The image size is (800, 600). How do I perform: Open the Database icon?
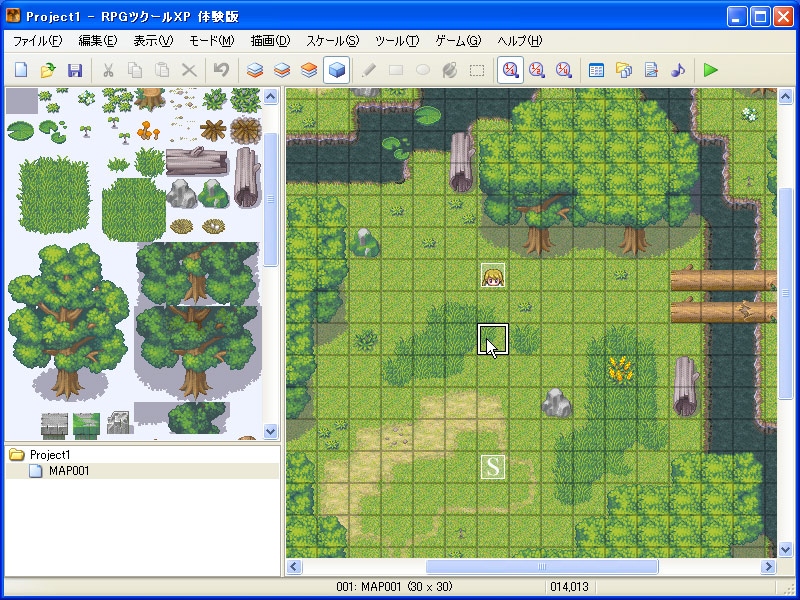(596, 69)
